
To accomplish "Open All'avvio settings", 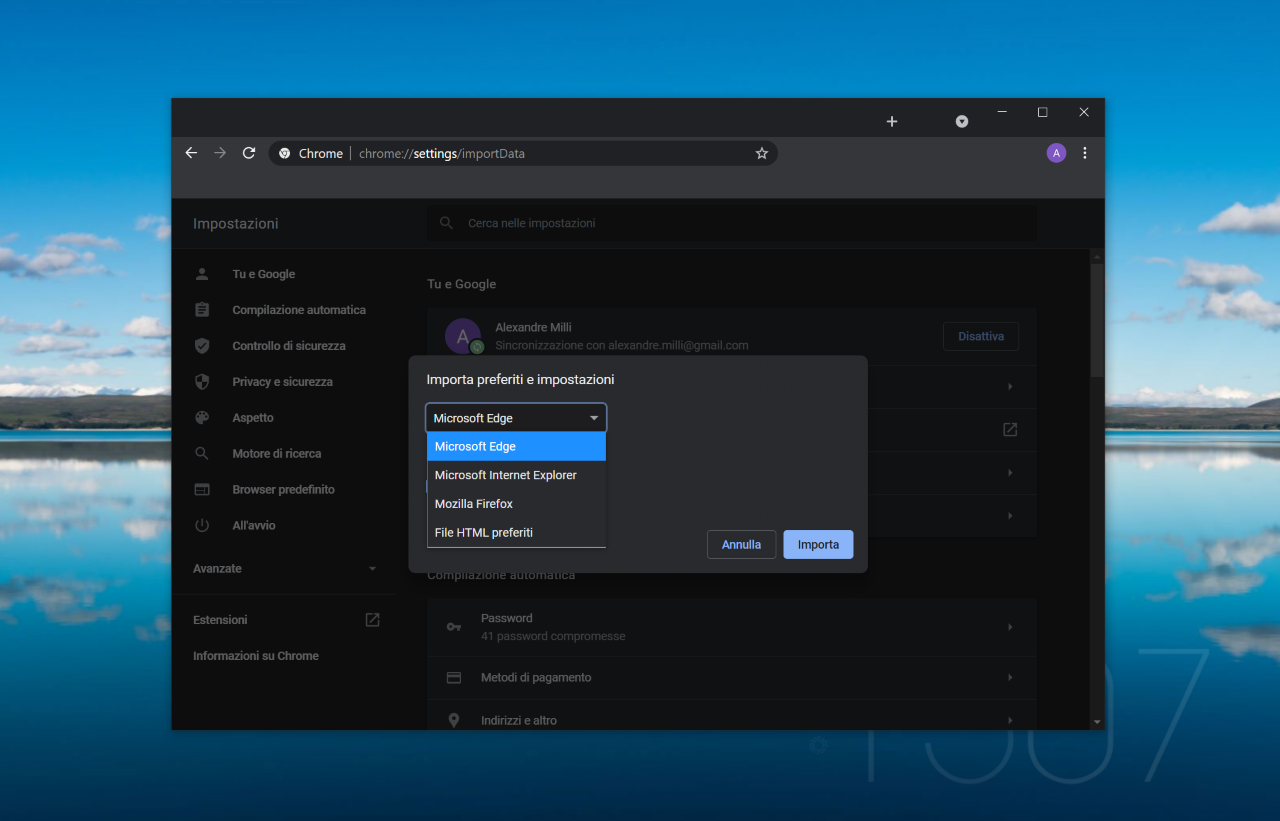I will point(254,525).
